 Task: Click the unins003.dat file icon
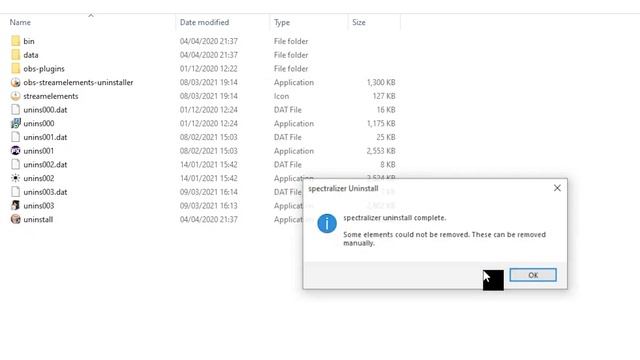[x=16, y=192]
